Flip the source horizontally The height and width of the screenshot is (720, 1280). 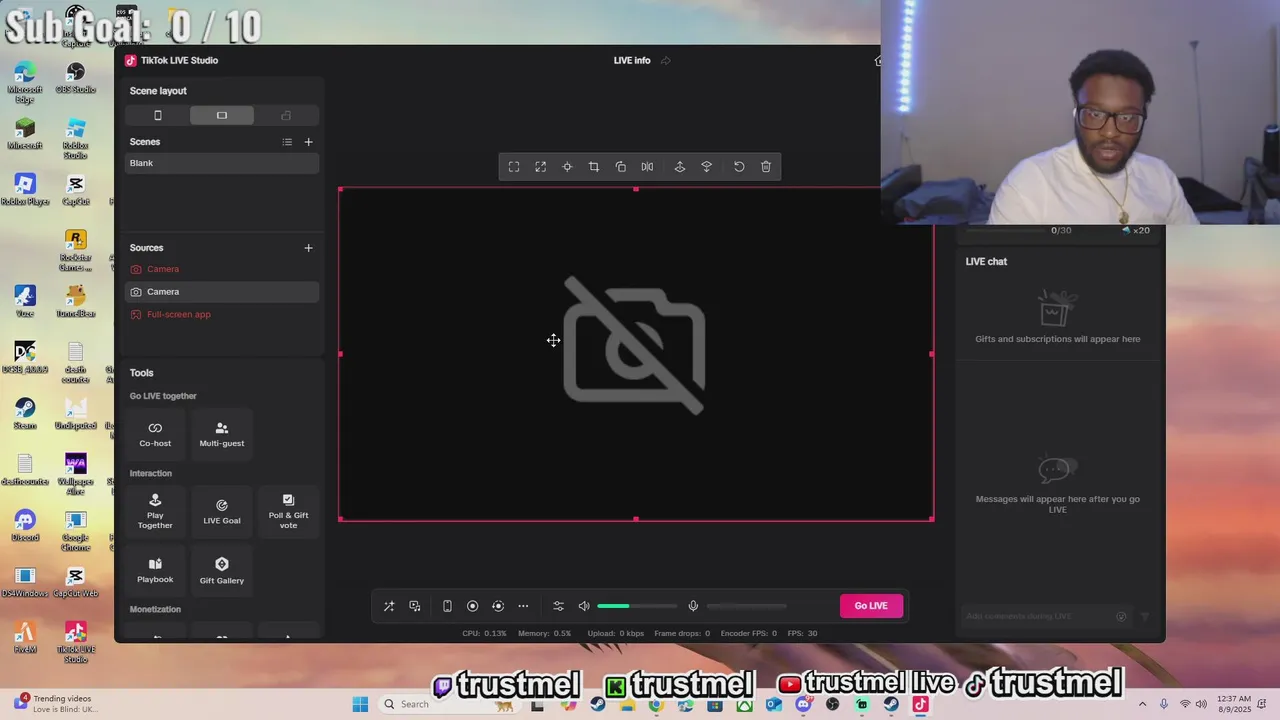647,167
